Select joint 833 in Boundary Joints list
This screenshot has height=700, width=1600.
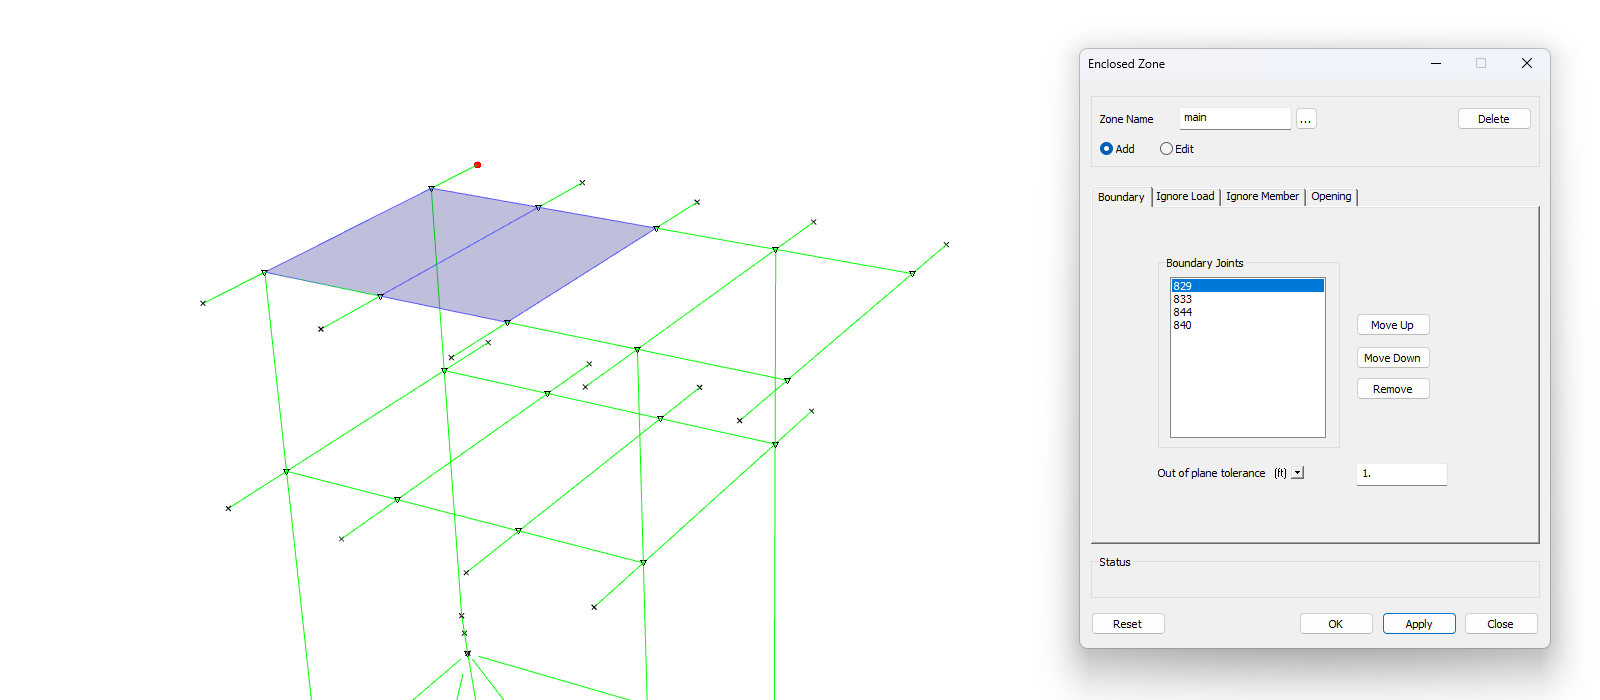(1183, 299)
